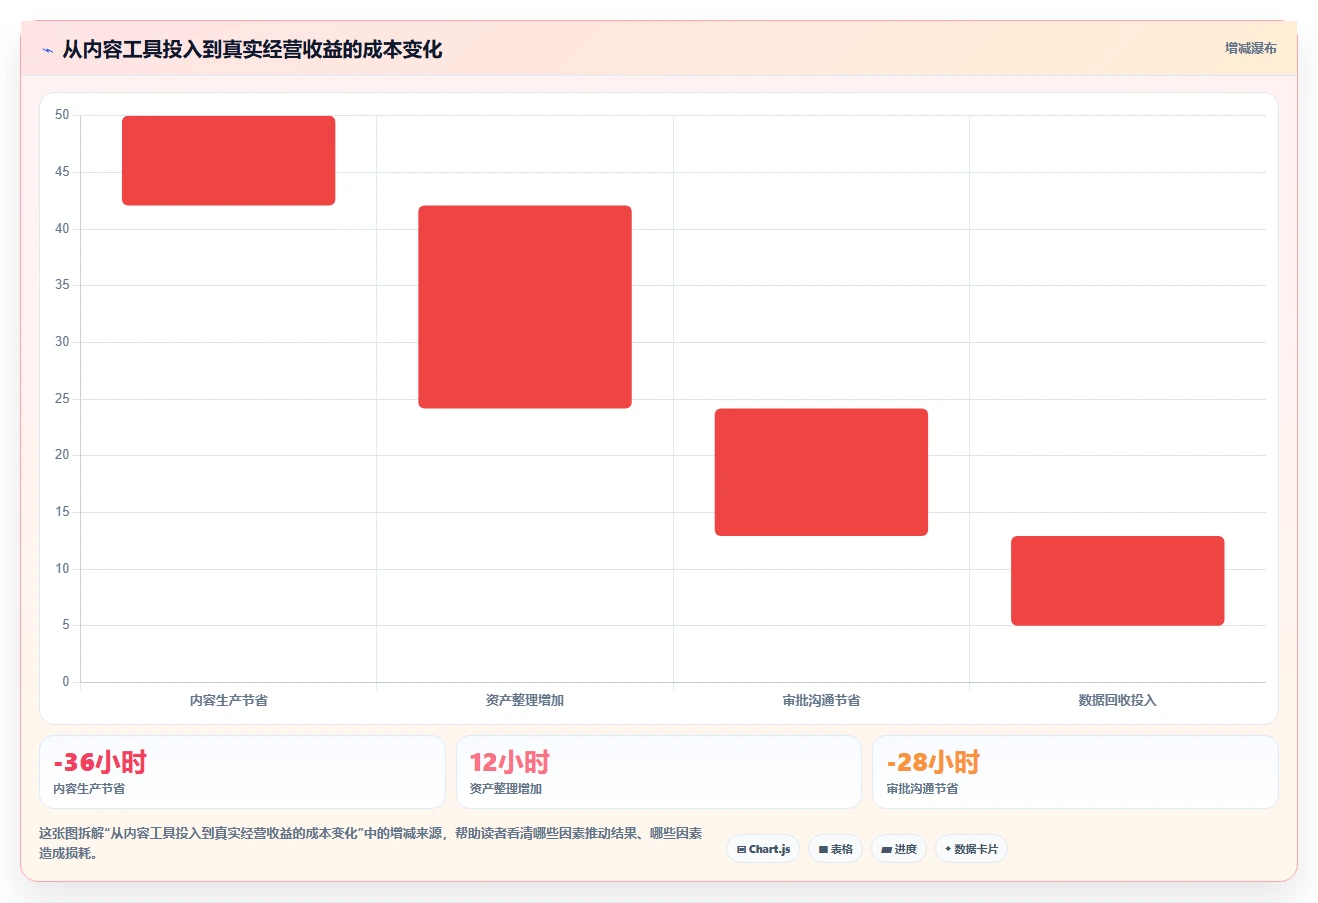Screen dimensions: 1318x903
Task: Open the -36小时 stat card
Action: pyautogui.click(x=242, y=772)
